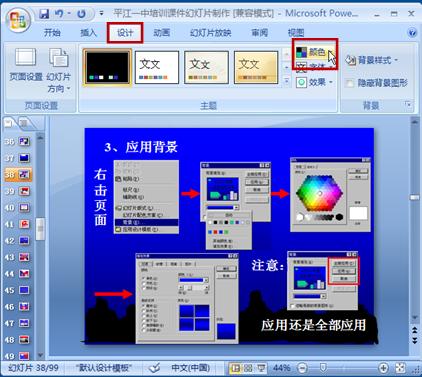Open 背景样式 background styles dropdown
The width and height of the screenshot is (422, 377).
[x=372, y=60]
